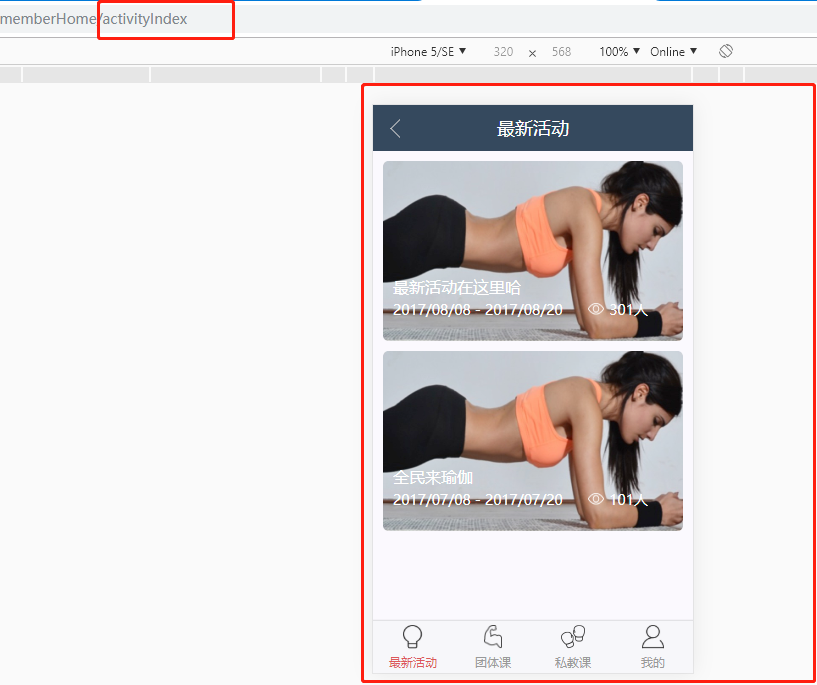
Task: Switch to the 团体课 tab label
Action: click(x=493, y=663)
